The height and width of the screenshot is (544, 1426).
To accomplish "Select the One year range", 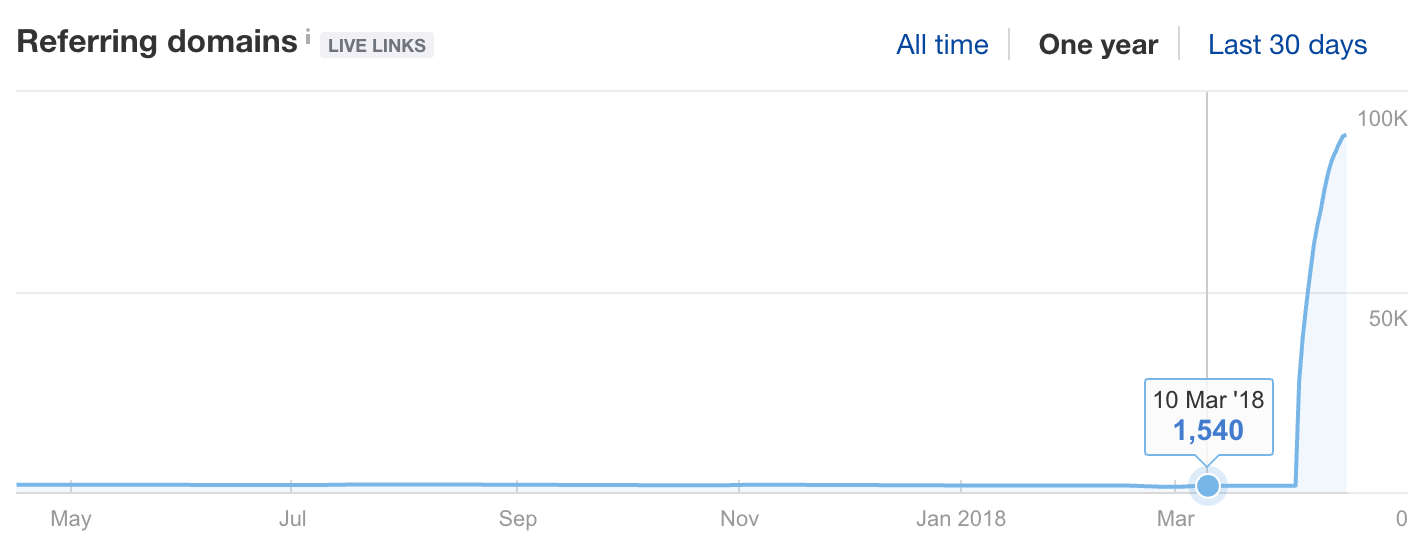I will point(1098,45).
